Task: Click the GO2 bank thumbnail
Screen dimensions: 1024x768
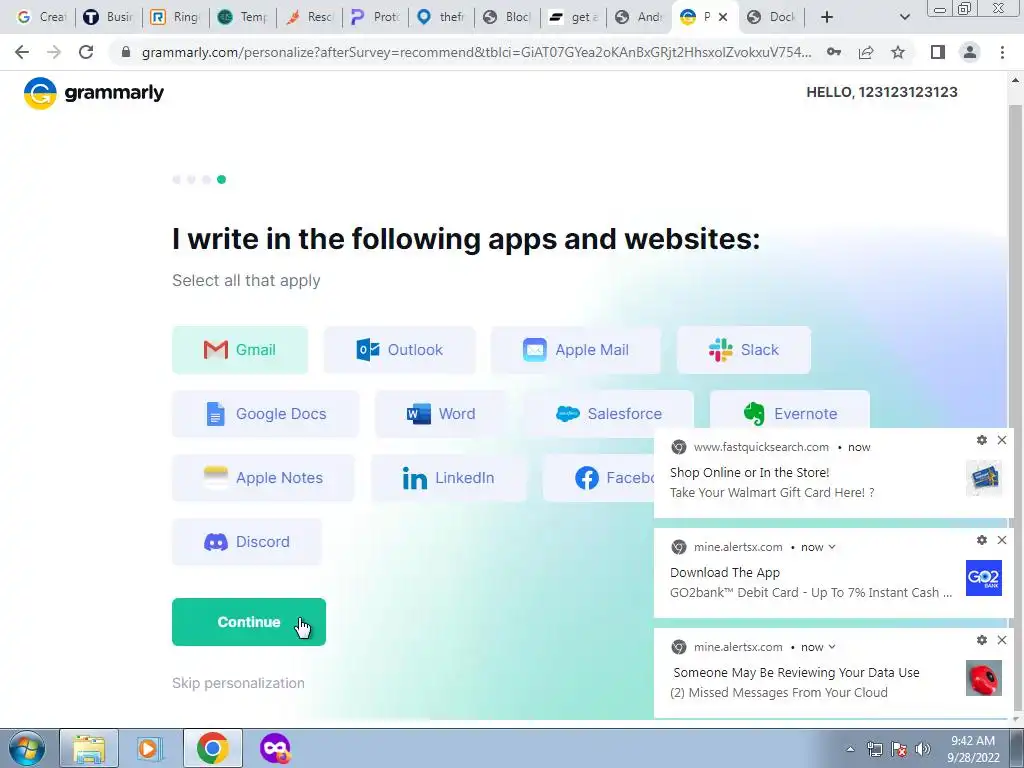Action: tap(984, 578)
